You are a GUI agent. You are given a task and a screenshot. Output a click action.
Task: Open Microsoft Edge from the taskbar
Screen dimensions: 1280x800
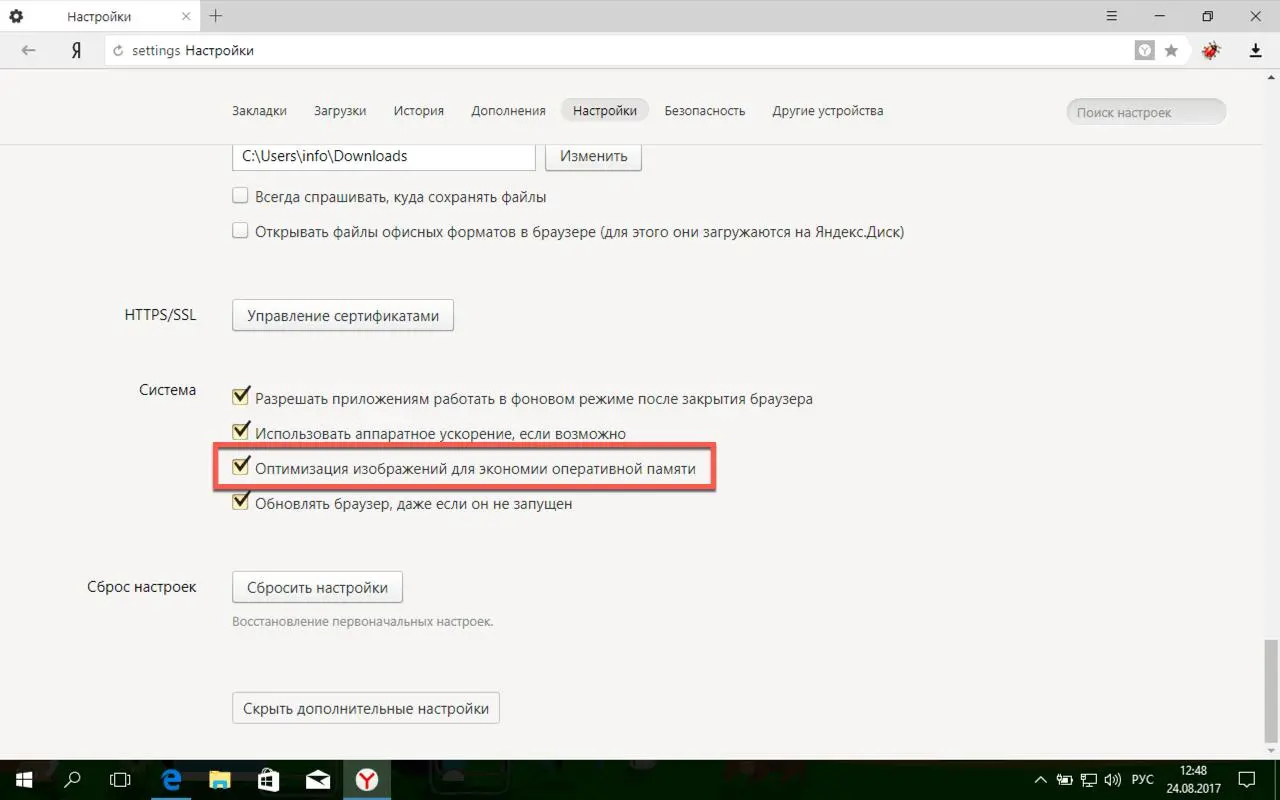(171, 779)
